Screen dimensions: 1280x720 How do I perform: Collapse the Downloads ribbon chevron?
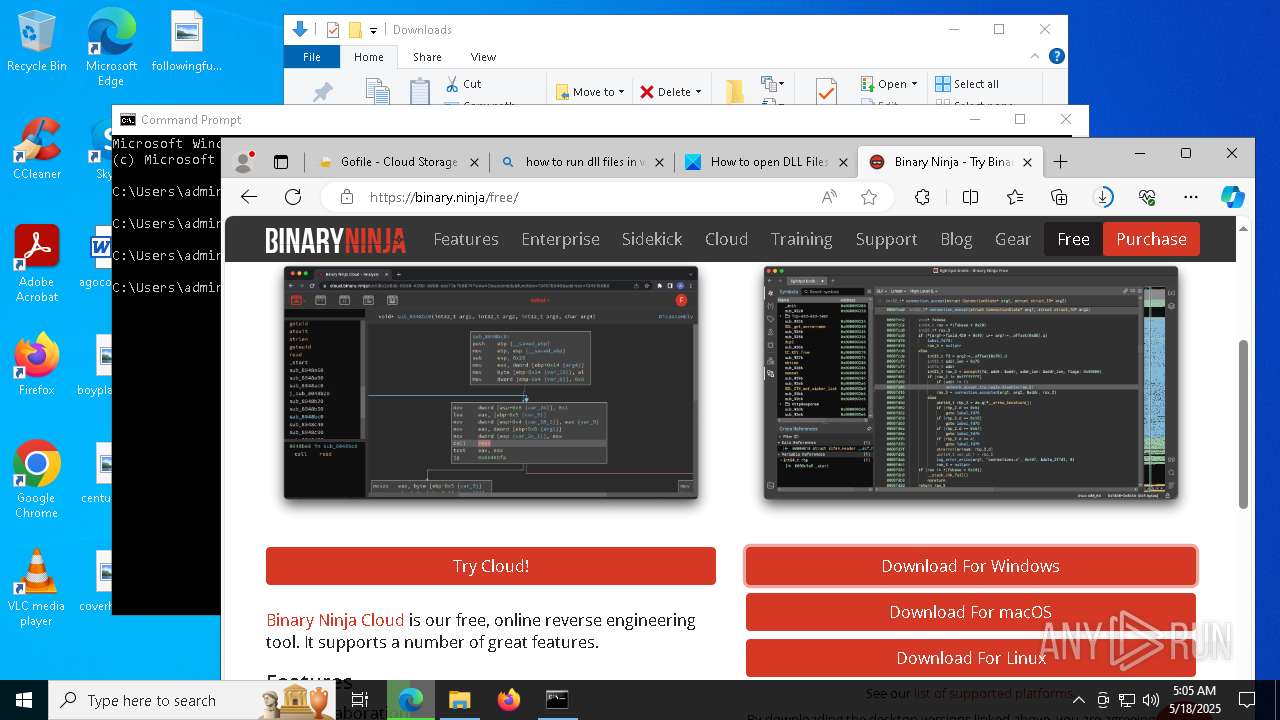tap(1035, 57)
